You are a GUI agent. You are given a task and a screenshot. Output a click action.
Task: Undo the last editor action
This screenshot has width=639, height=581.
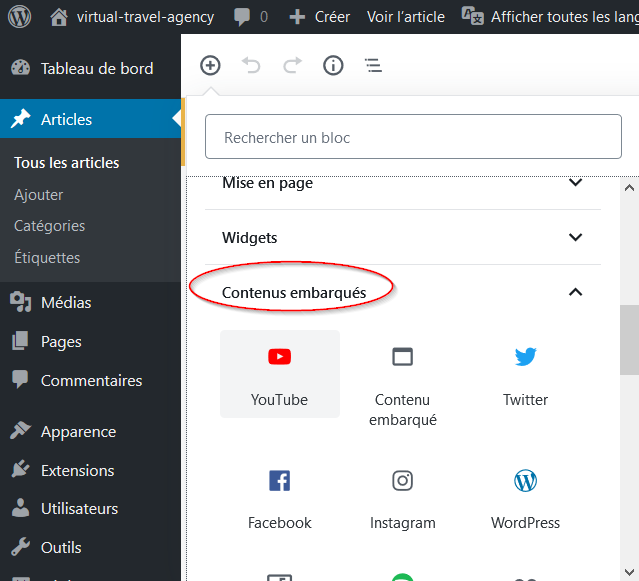(x=251, y=65)
